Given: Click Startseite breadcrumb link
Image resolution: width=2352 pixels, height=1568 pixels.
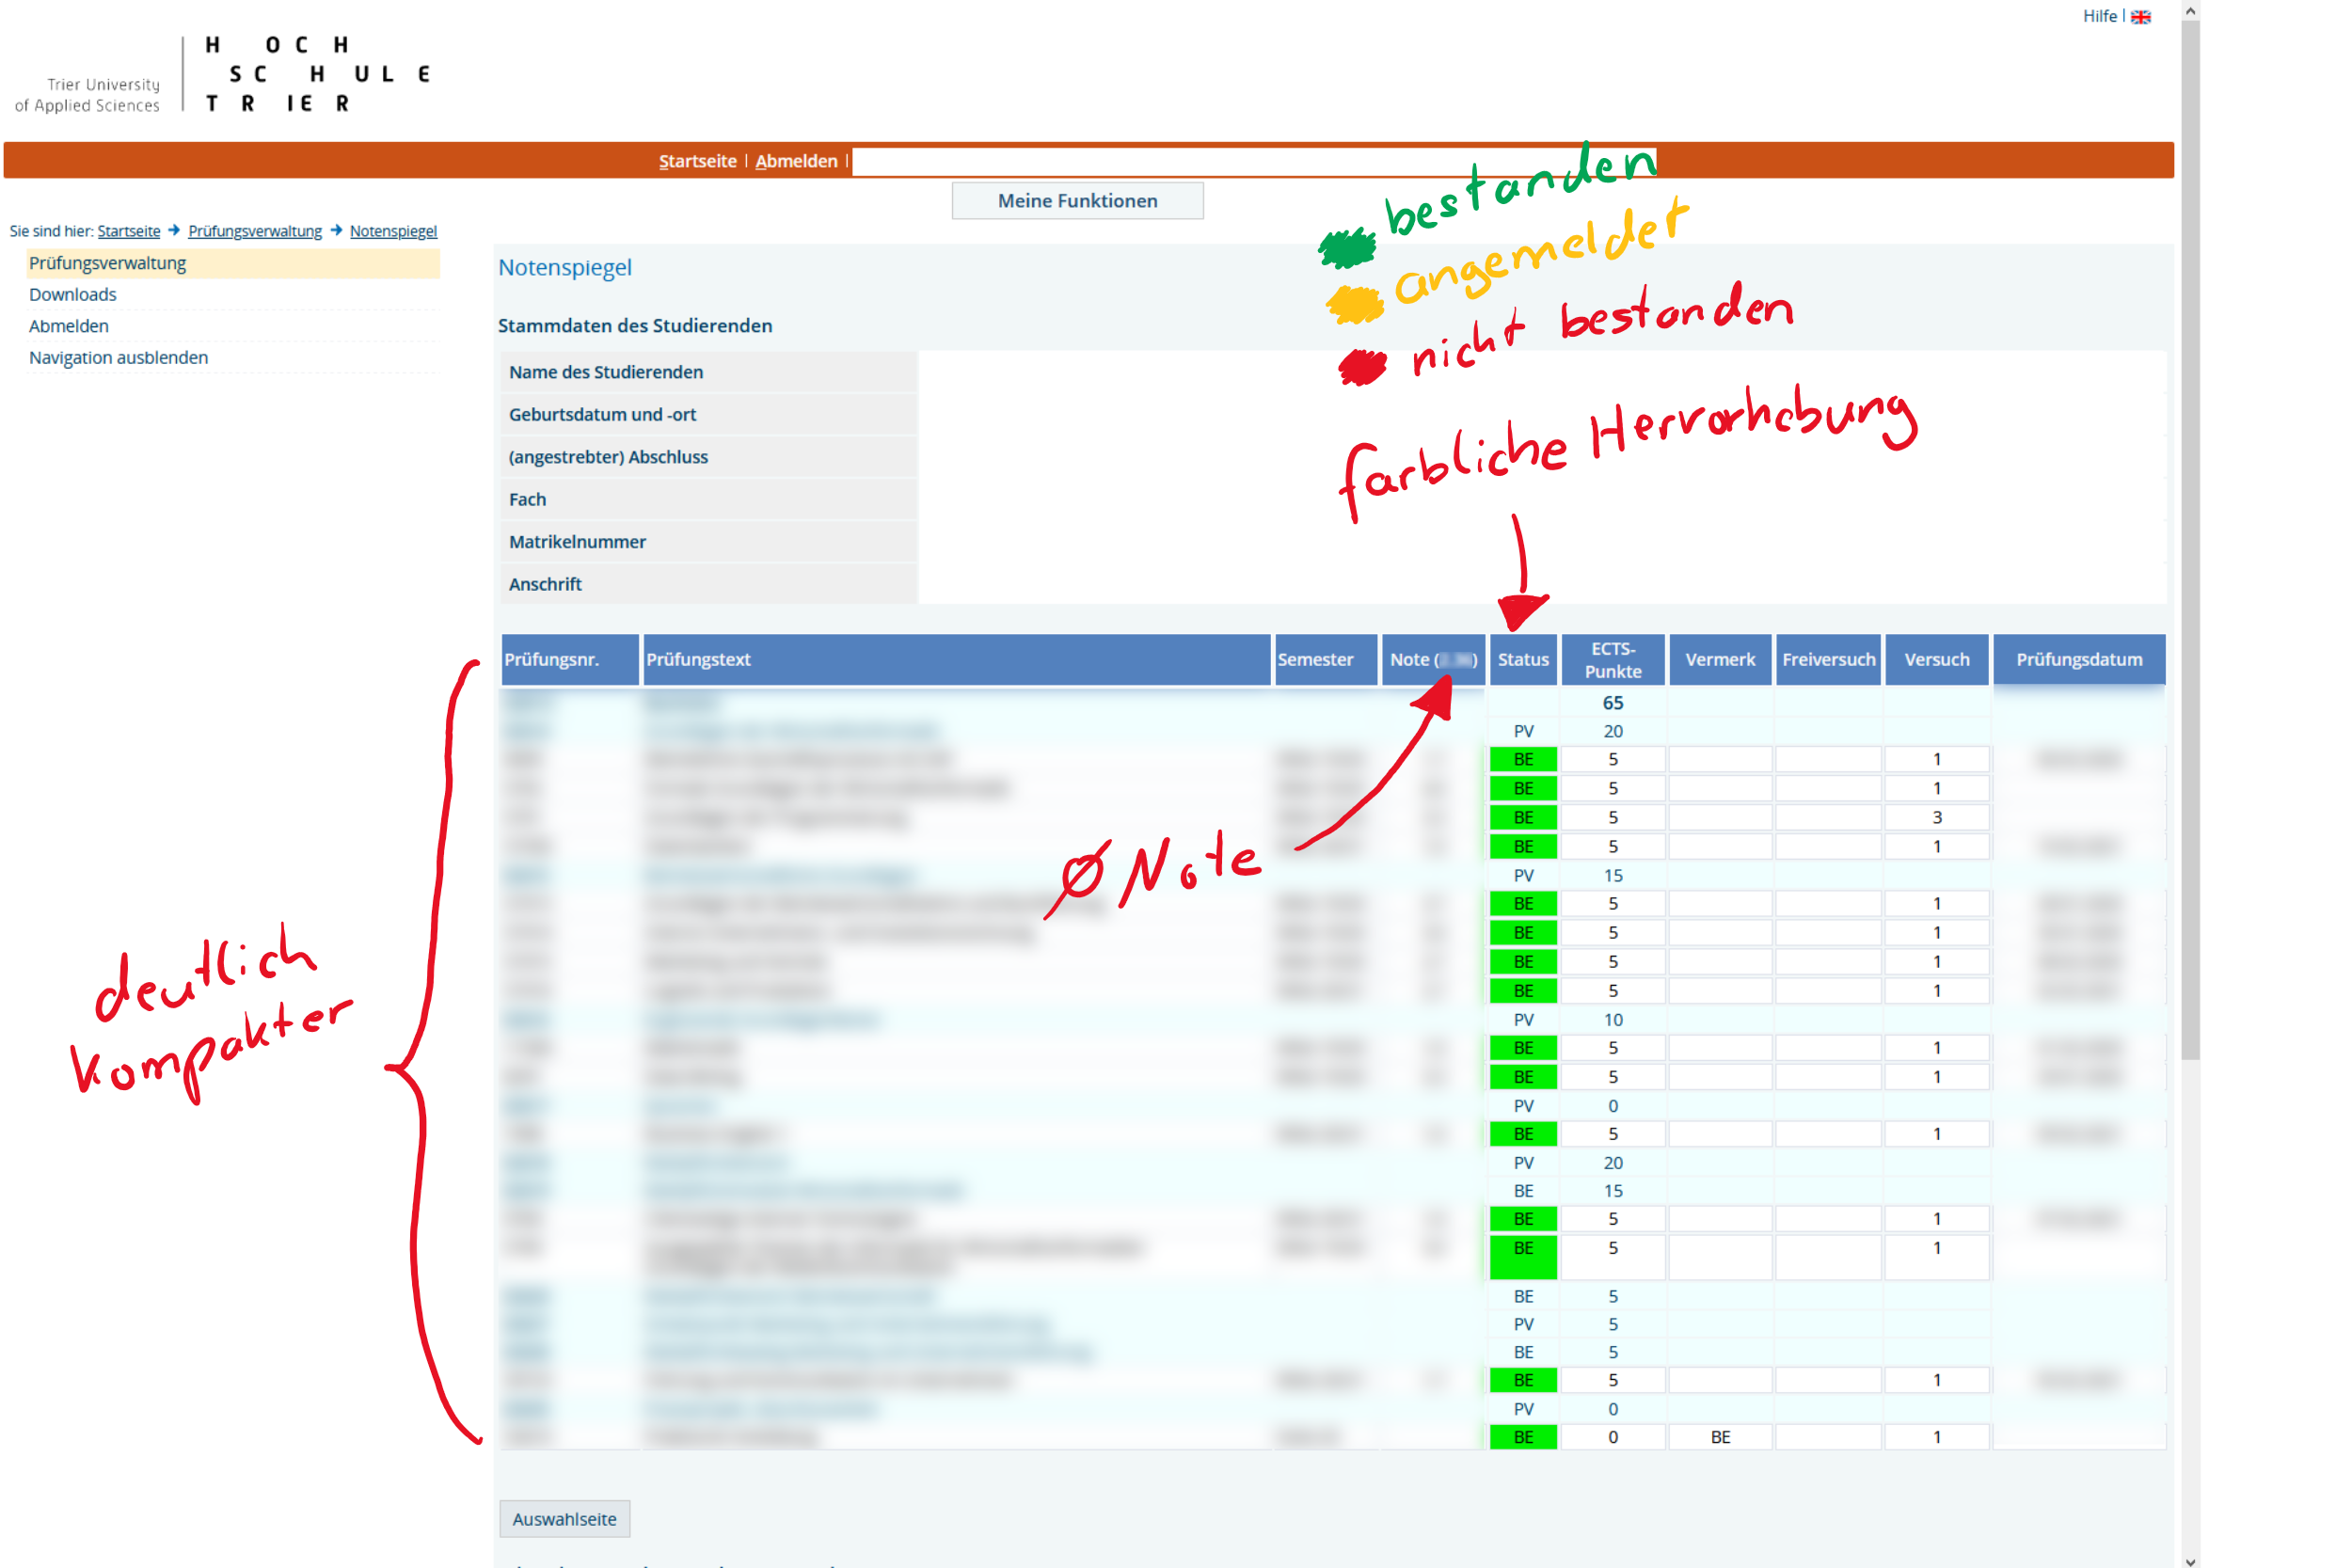Looking at the screenshot, I should pyautogui.click(x=129, y=231).
